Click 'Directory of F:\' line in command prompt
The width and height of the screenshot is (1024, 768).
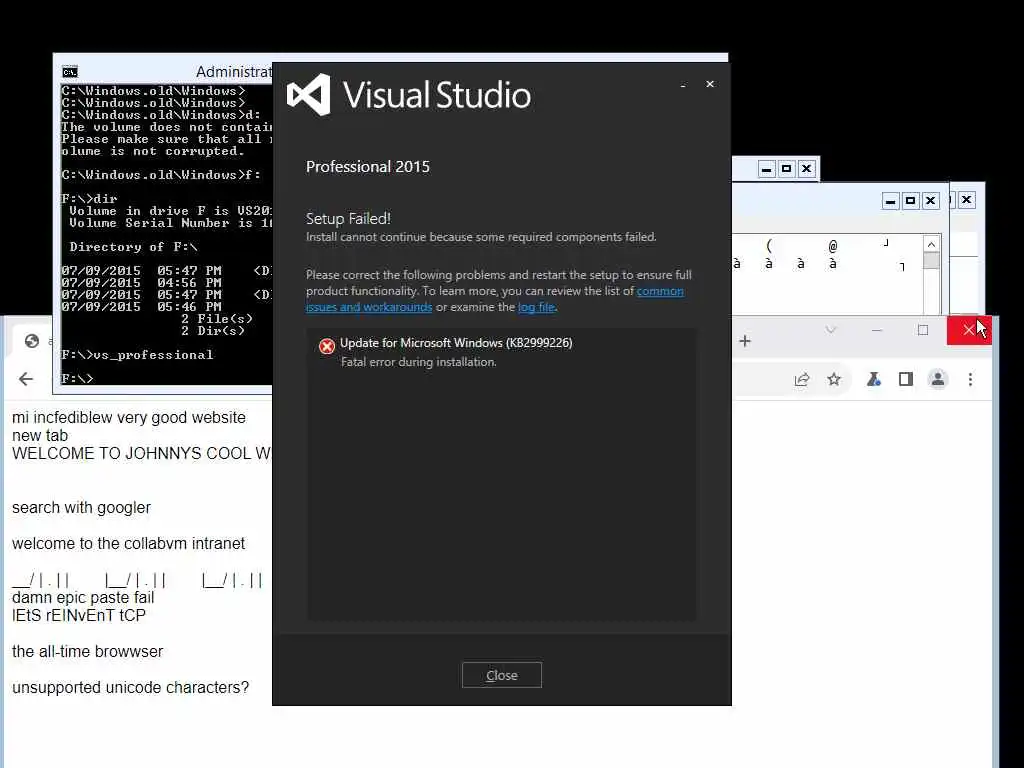[133, 247]
